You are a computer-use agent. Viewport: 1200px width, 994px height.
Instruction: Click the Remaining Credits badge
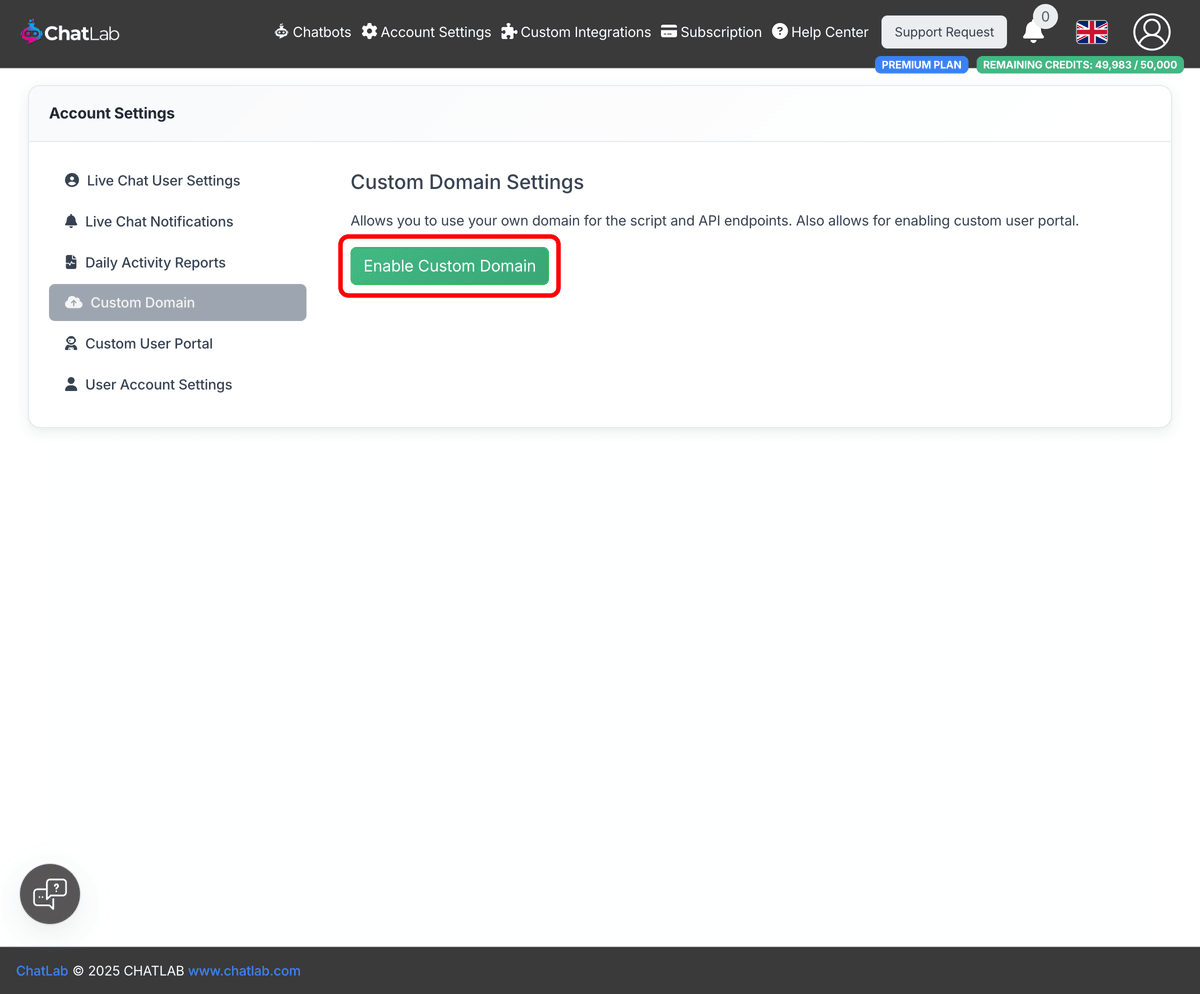coord(1080,64)
